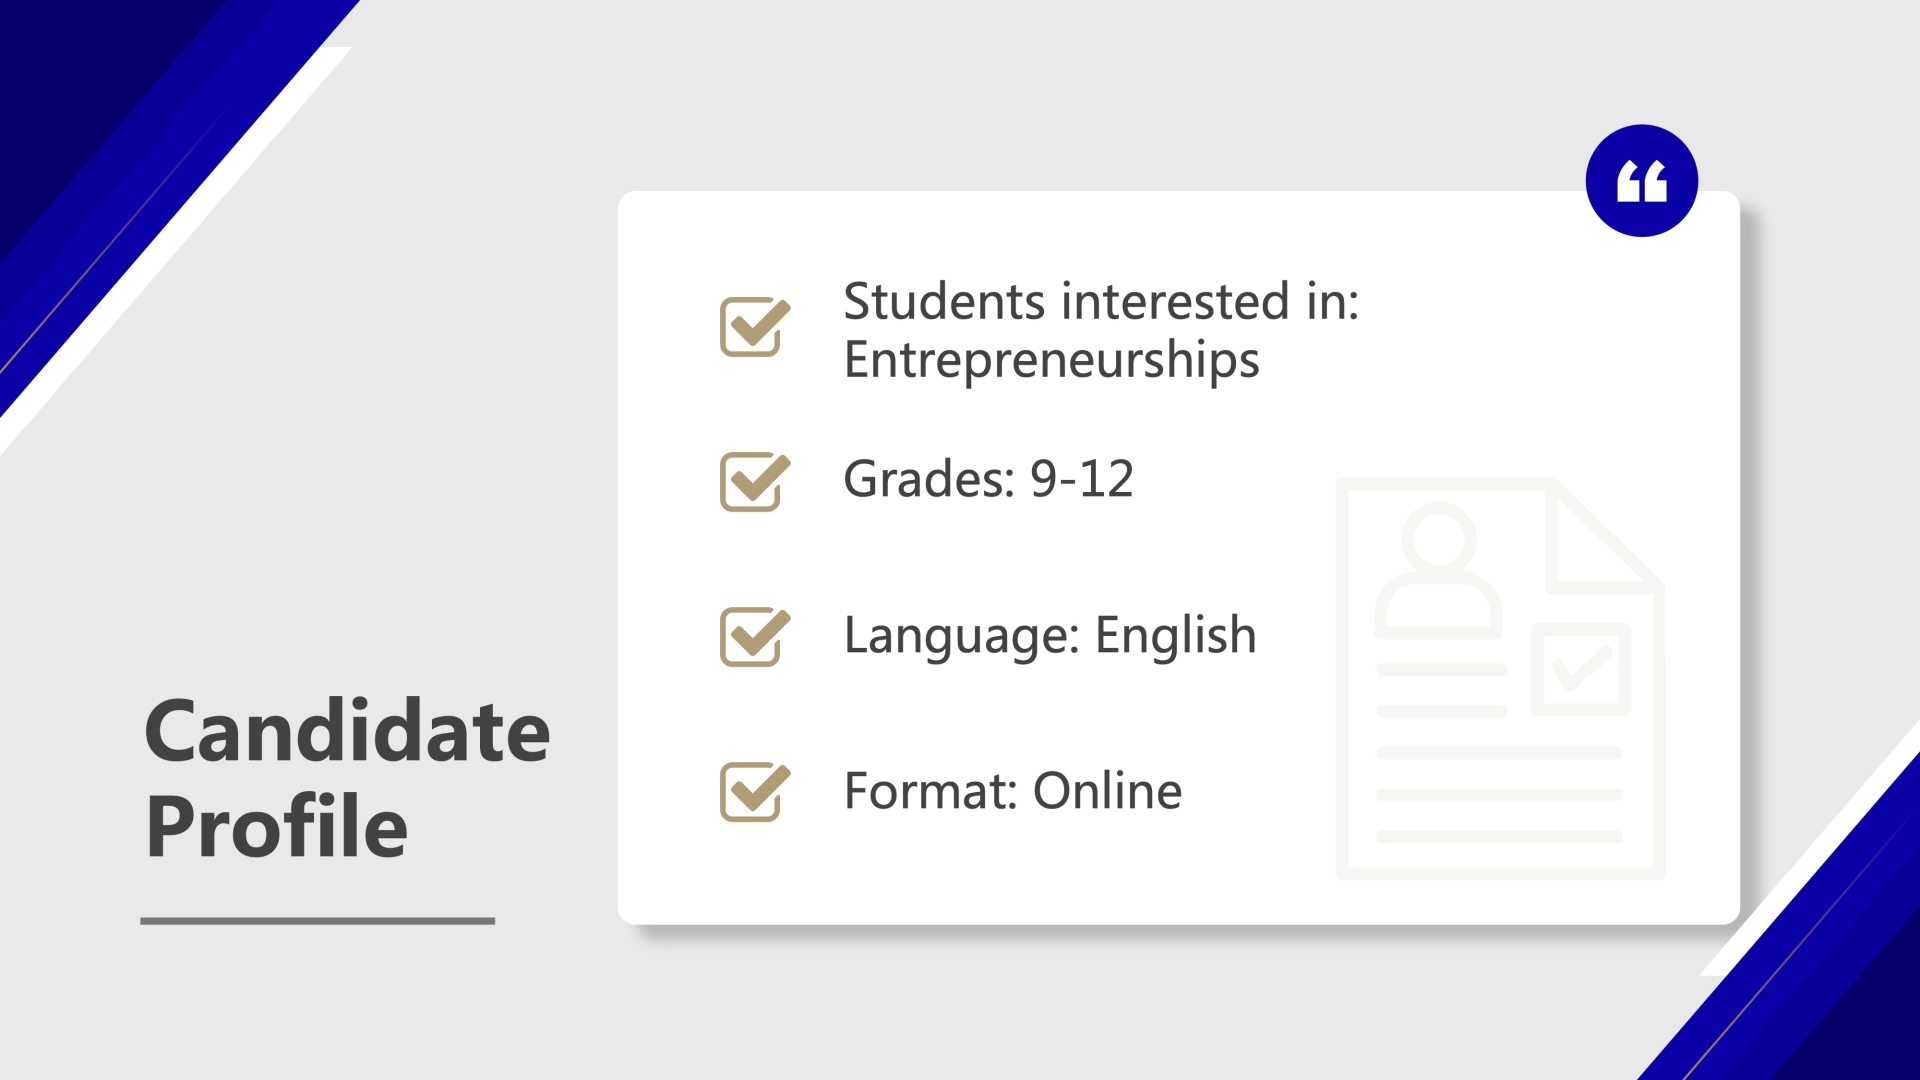Click the person silhouette in resume graphic

pos(1438,571)
